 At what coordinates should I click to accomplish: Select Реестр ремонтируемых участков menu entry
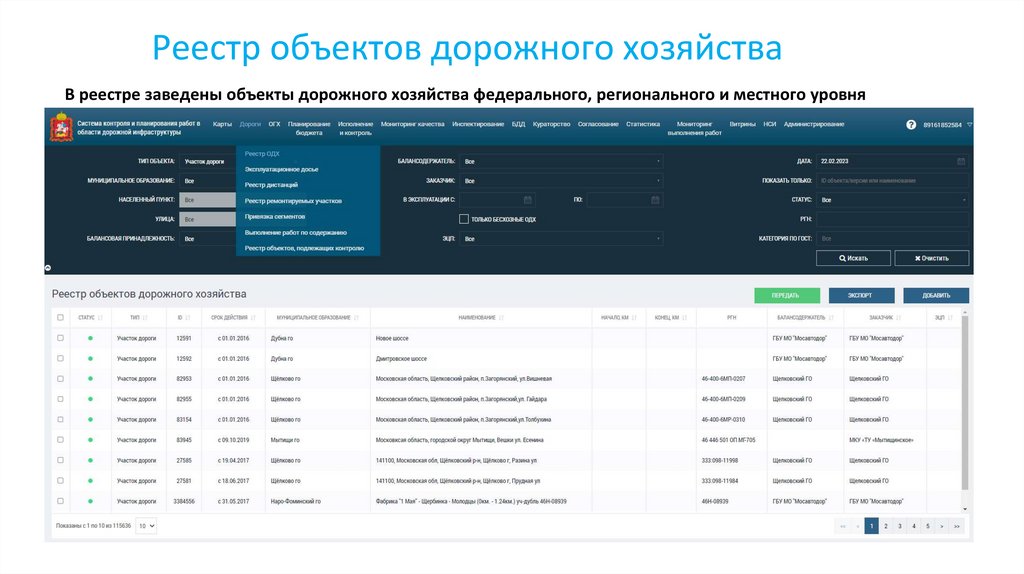pyautogui.click(x=293, y=201)
